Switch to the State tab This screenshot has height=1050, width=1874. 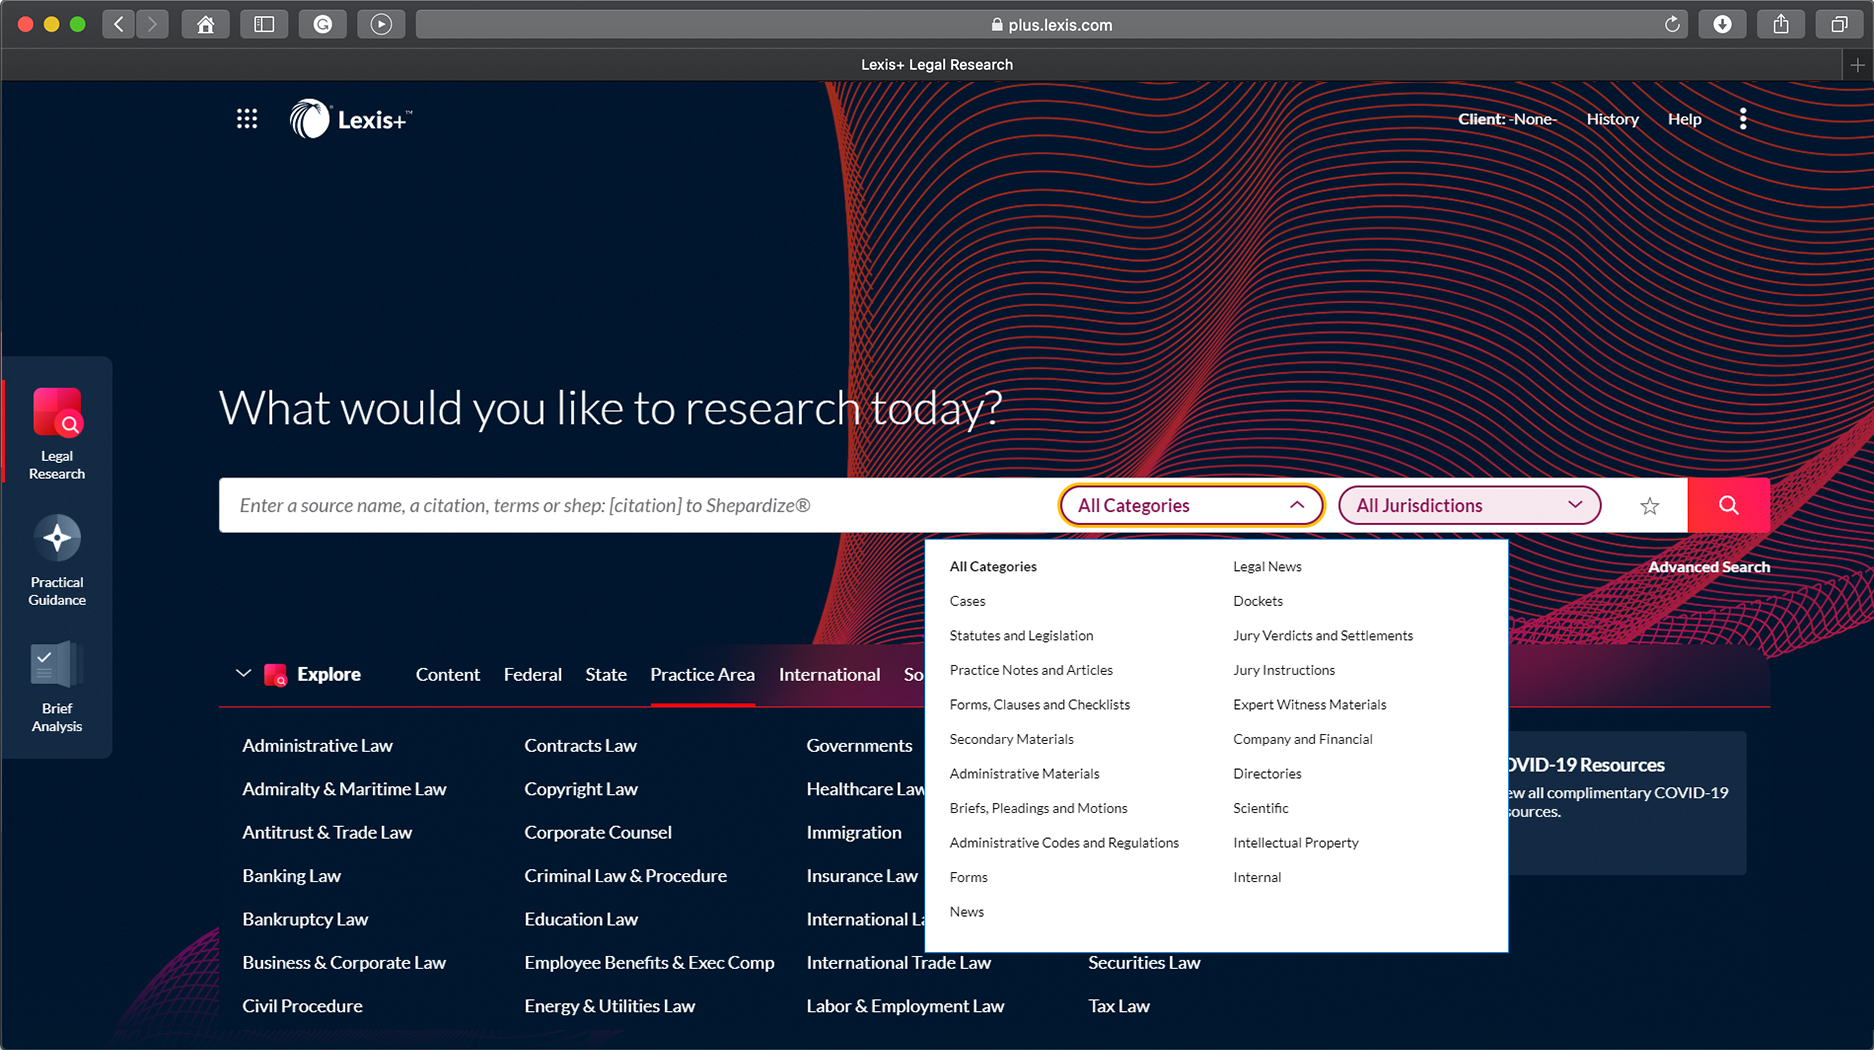606,675
